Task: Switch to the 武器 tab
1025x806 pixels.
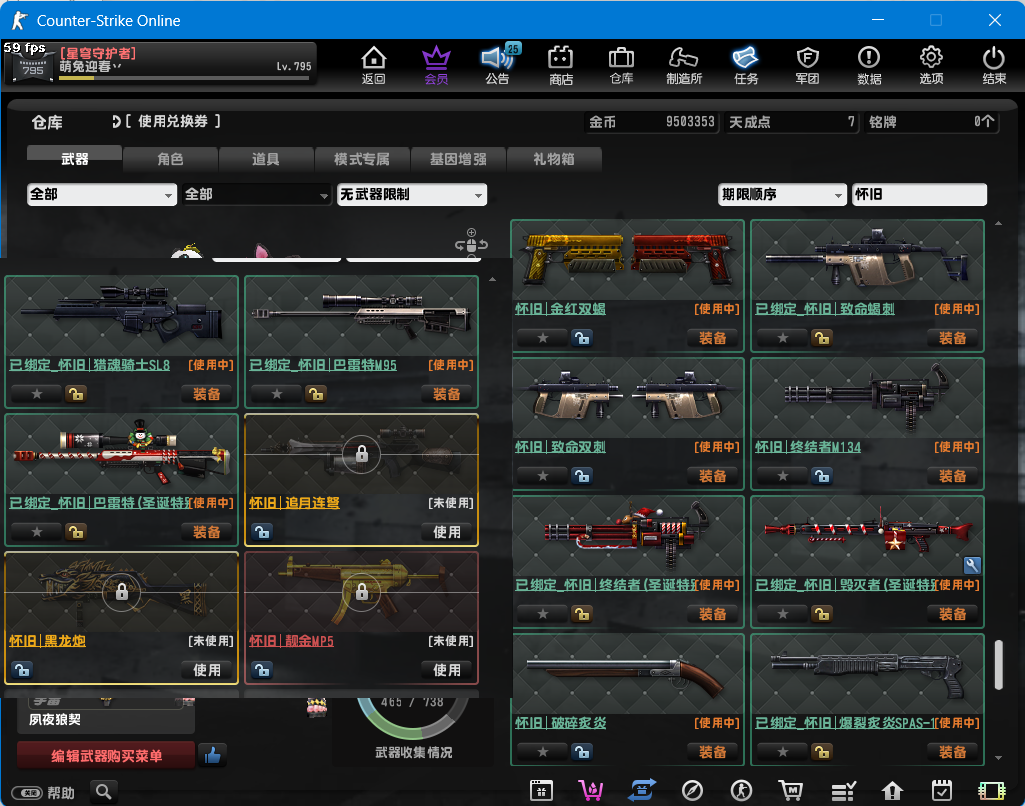Action: coord(75,158)
